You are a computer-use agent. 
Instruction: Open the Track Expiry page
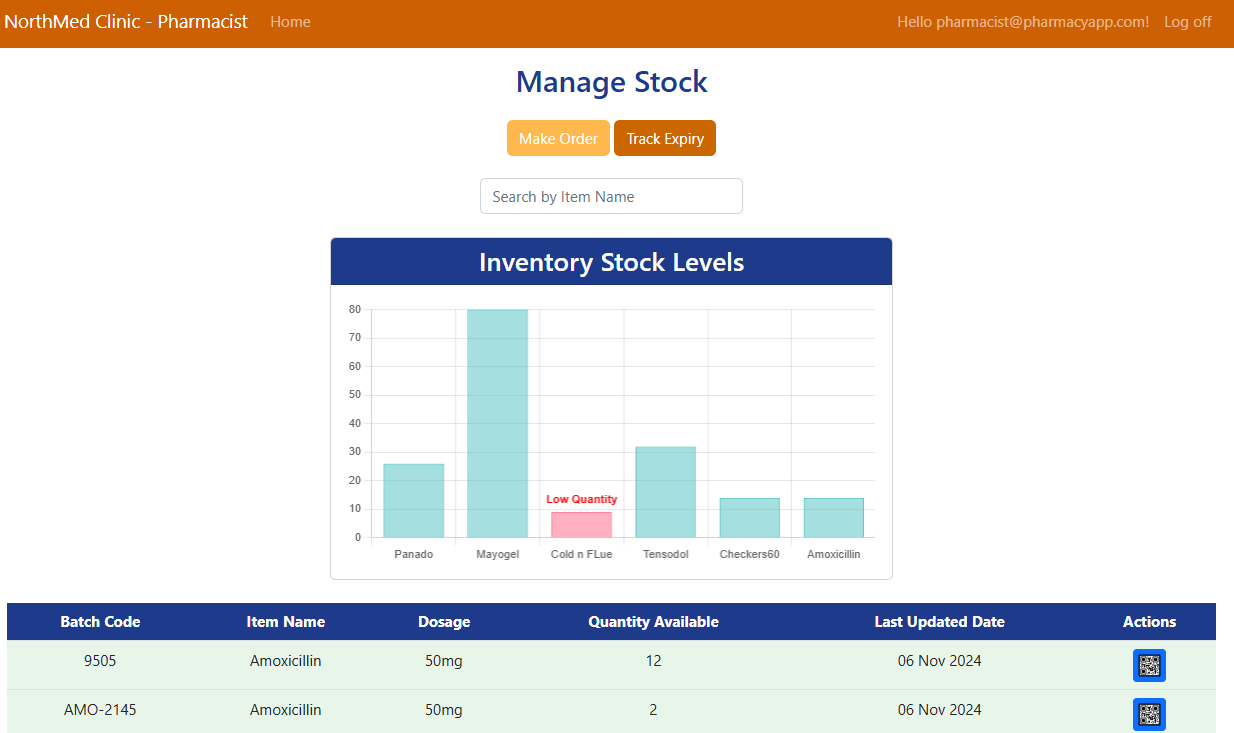pyautogui.click(x=665, y=138)
